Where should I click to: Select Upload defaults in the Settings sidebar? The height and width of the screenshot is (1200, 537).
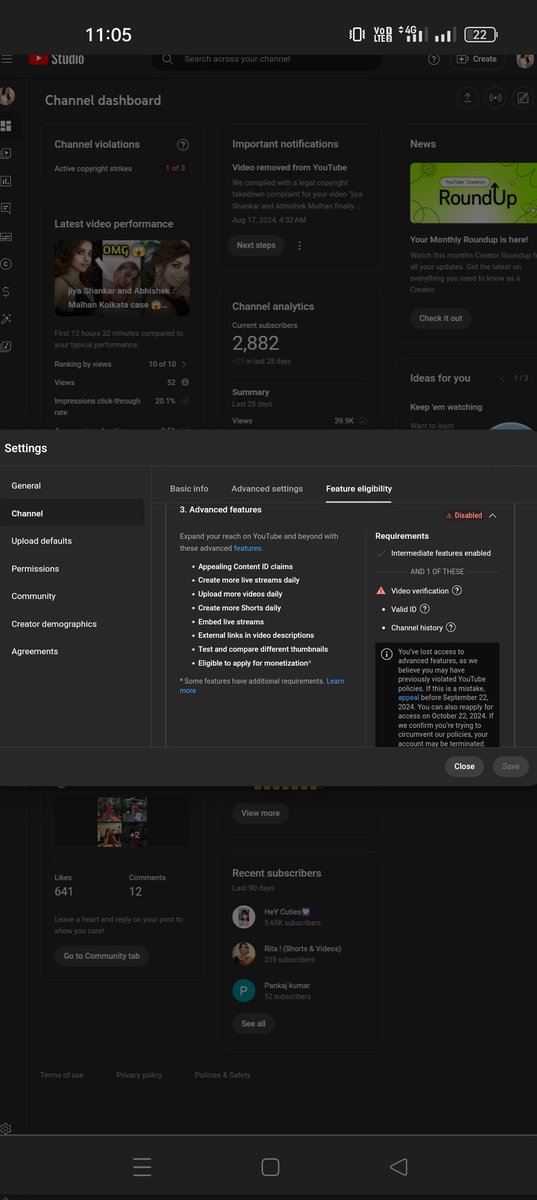(72, 541)
